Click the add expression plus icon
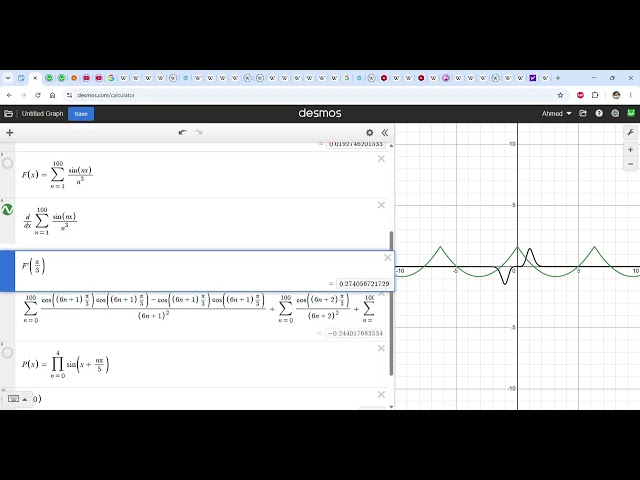This screenshot has width=640, height=480. pos(10,133)
